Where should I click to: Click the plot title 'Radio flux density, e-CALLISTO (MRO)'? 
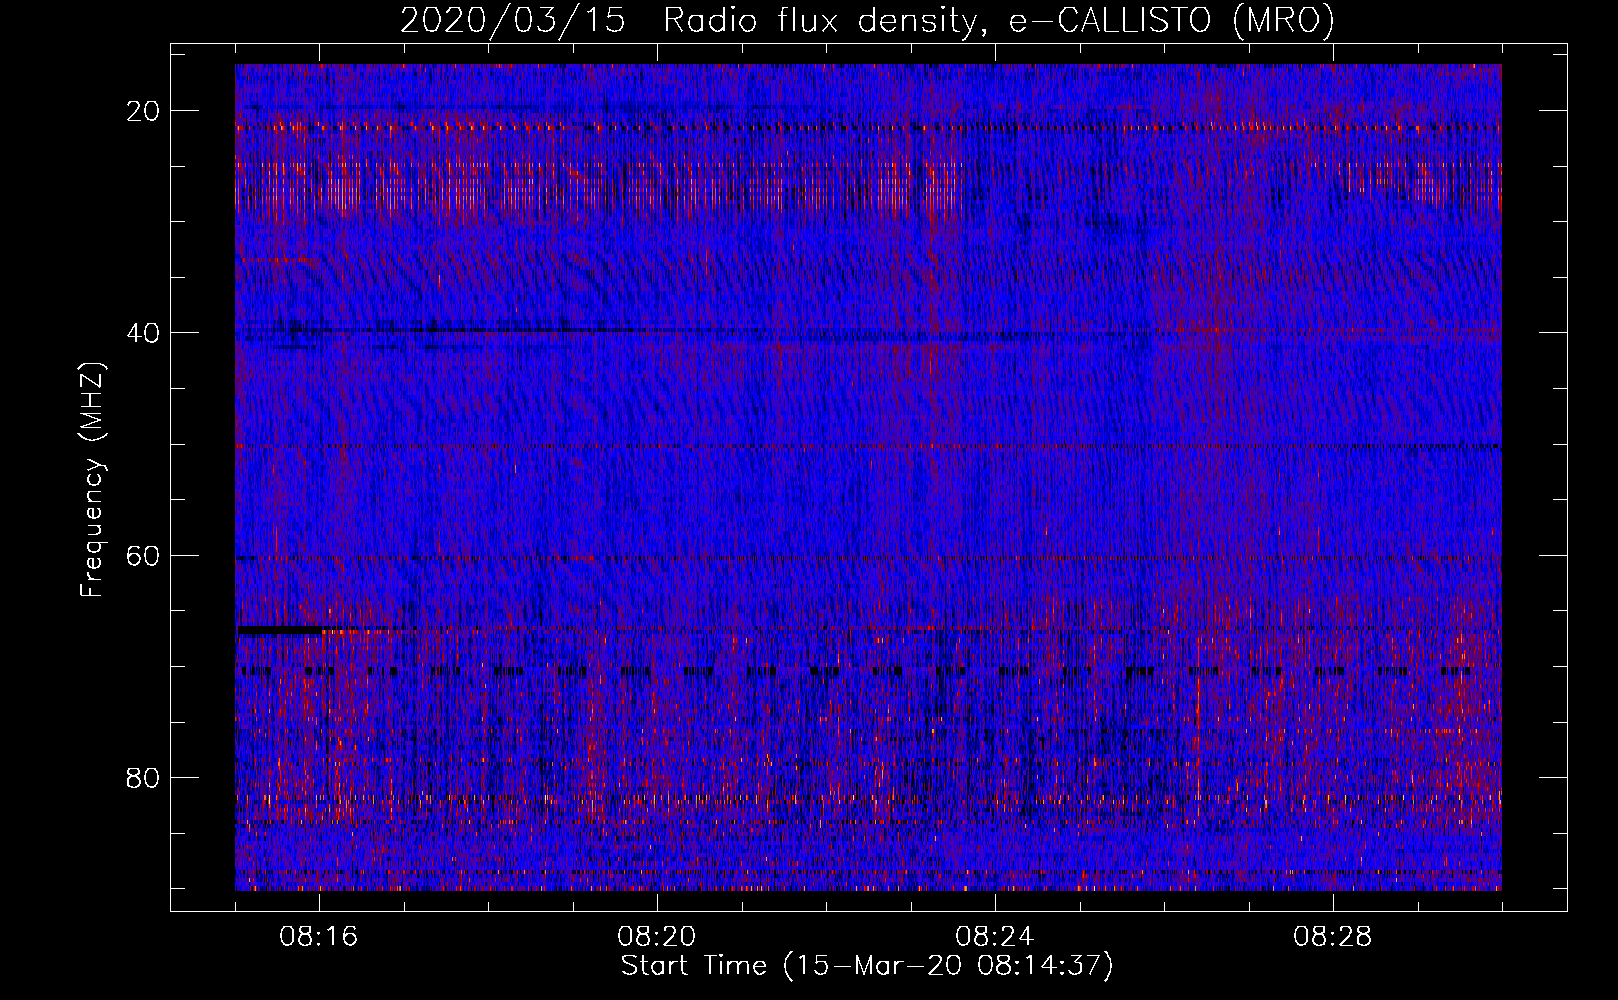[998, 21]
